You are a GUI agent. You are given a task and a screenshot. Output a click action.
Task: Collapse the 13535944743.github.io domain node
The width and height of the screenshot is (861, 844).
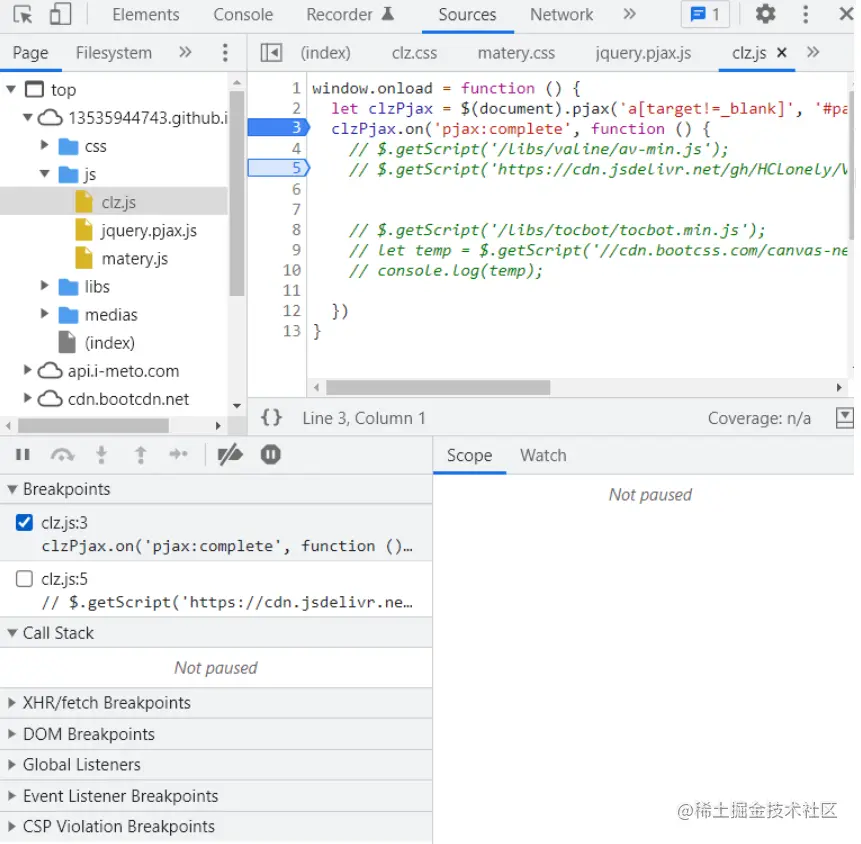click(27, 117)
